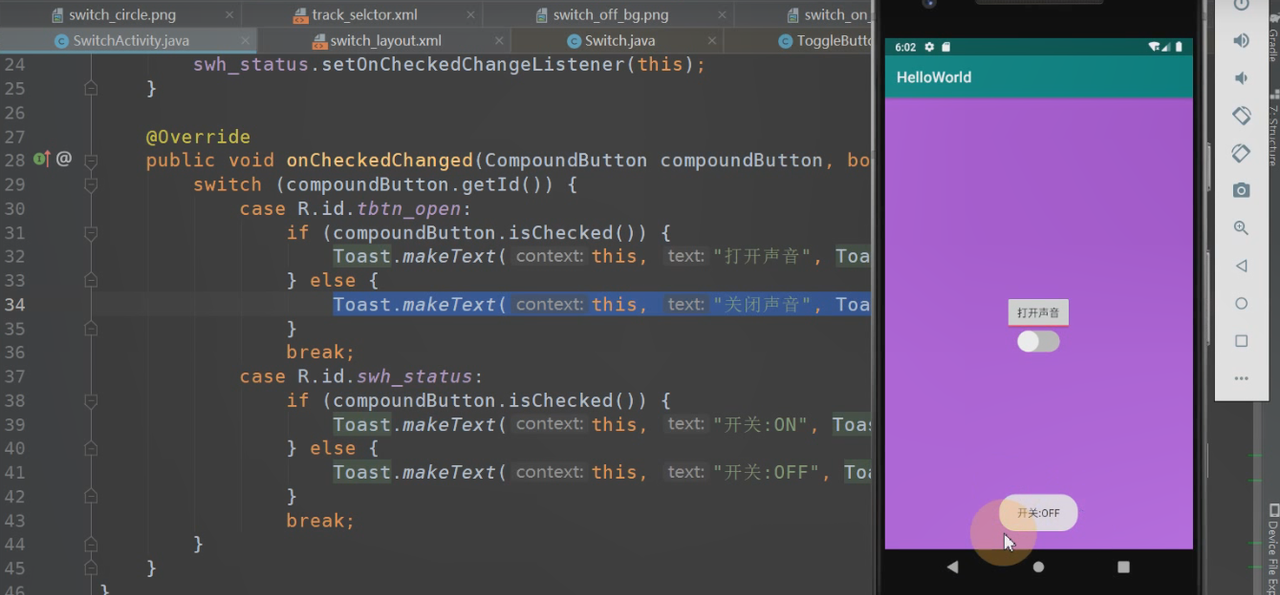The width and height of the screenshot is (1280, 595).
Task: Click the 6:02 clock in phone status bar
Action: 905,47
